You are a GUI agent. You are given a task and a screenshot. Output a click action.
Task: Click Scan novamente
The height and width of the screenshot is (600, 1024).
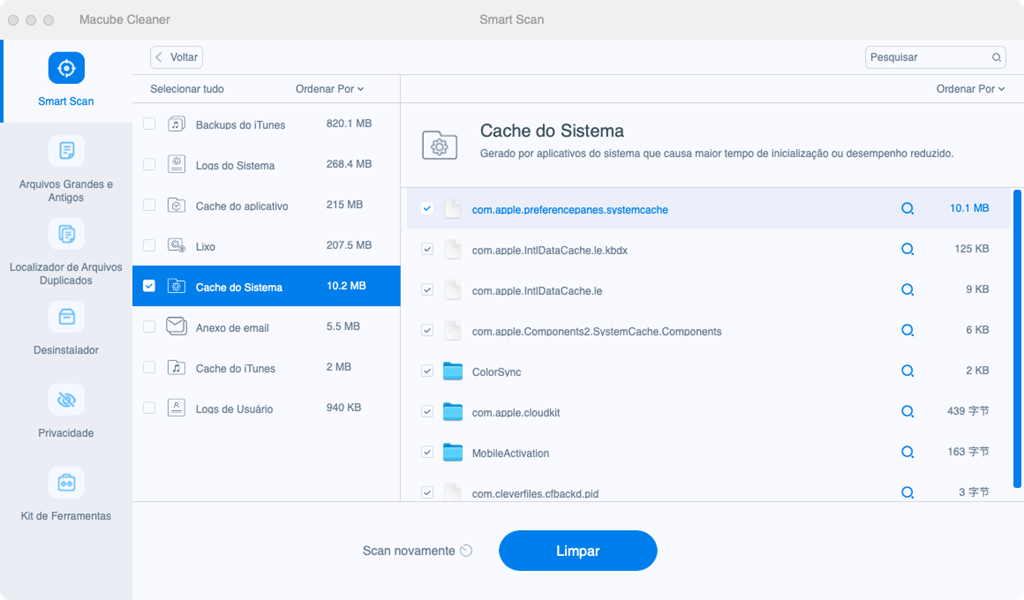point(417,550)
